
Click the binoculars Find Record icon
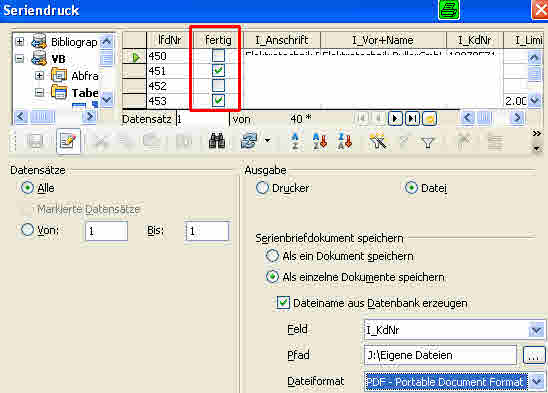[217, 141]
